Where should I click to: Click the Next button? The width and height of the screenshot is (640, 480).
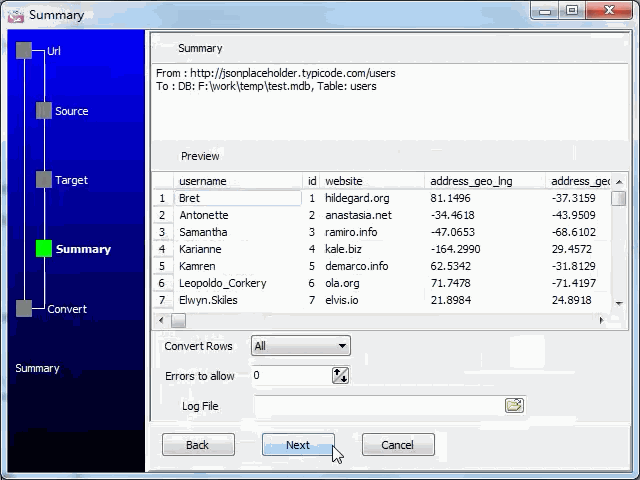[298, 445]
